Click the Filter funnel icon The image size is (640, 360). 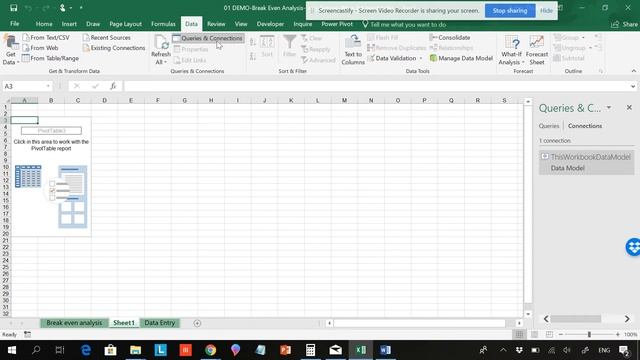click(x=289, y=42)
